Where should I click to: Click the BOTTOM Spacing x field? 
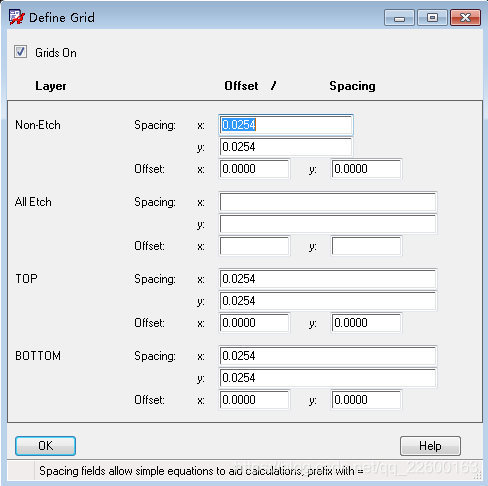328,356
